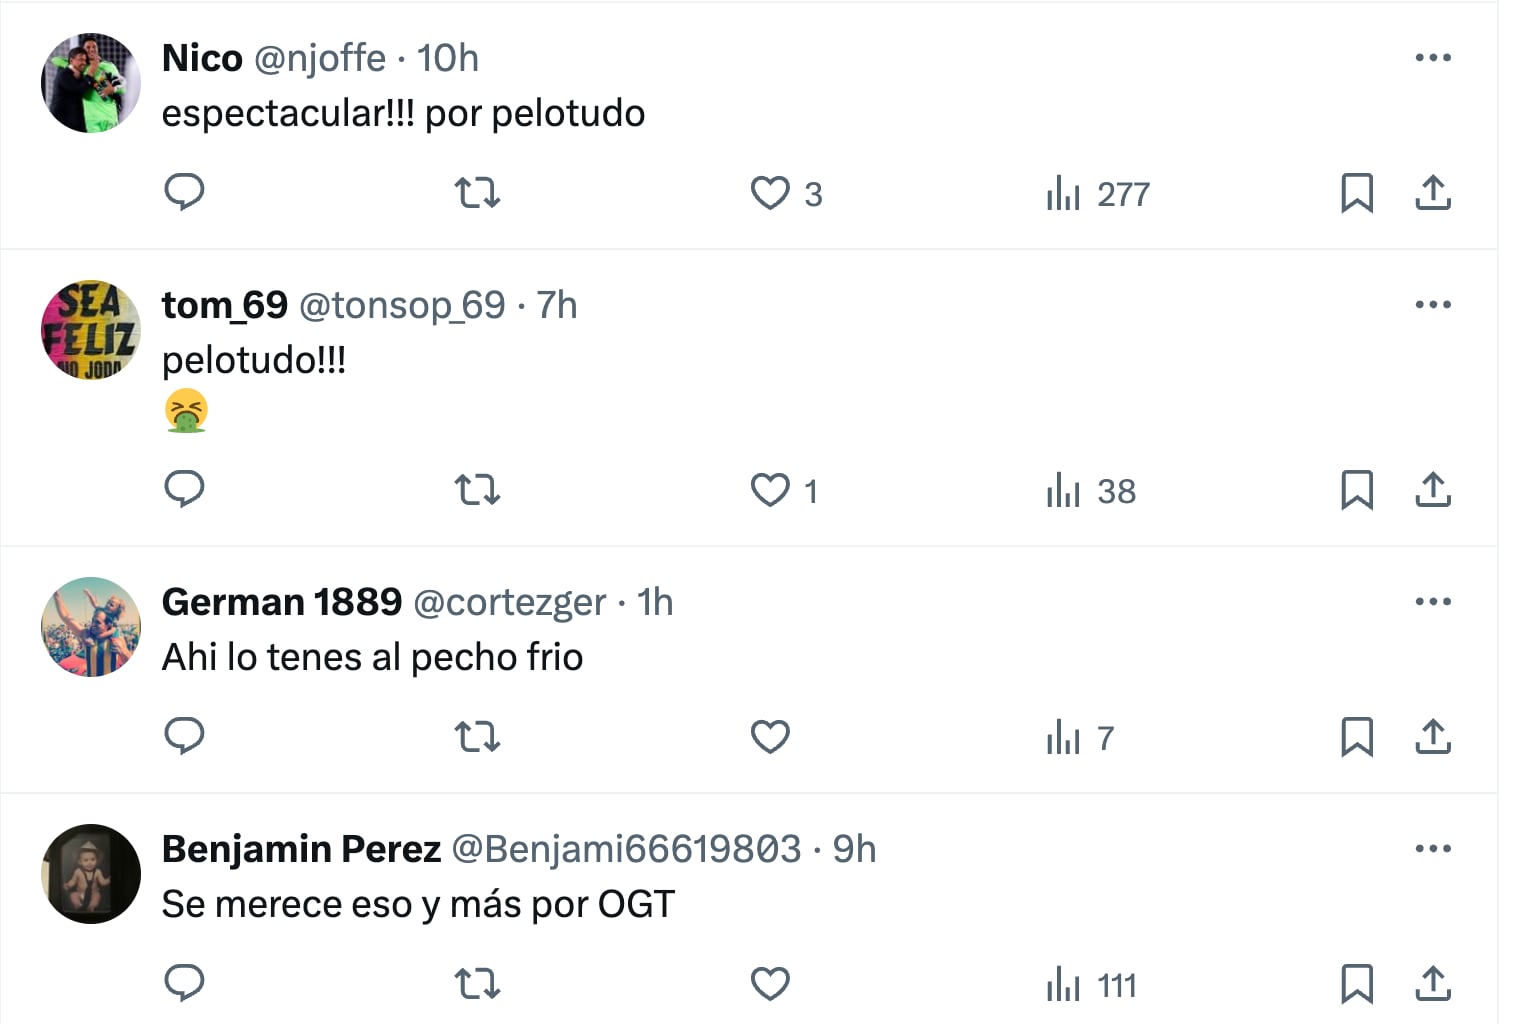This screenshot has height=1024, width=1532.
Task: Share Nico's tweet
Action: [x=1432, y=193]
